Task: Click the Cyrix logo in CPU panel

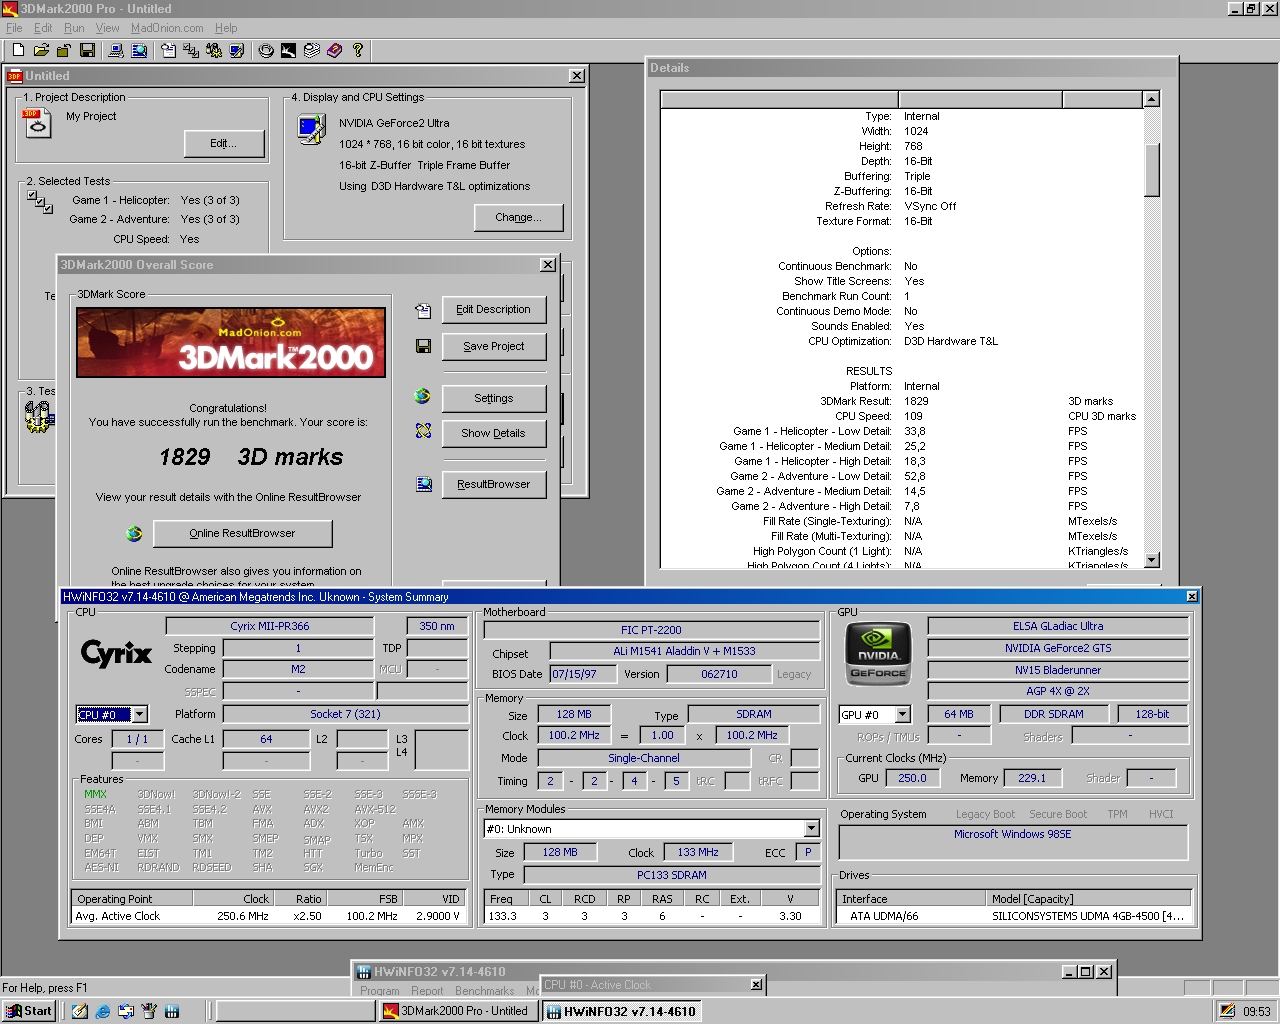Action: point(116,654)
